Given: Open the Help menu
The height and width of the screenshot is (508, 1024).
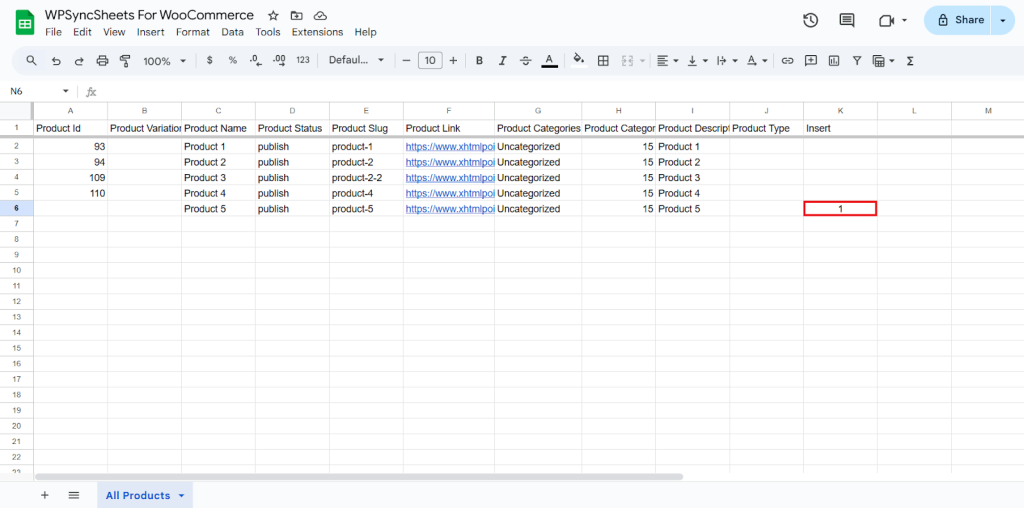Looking at the screenshot, I should [x=366, y=32].
